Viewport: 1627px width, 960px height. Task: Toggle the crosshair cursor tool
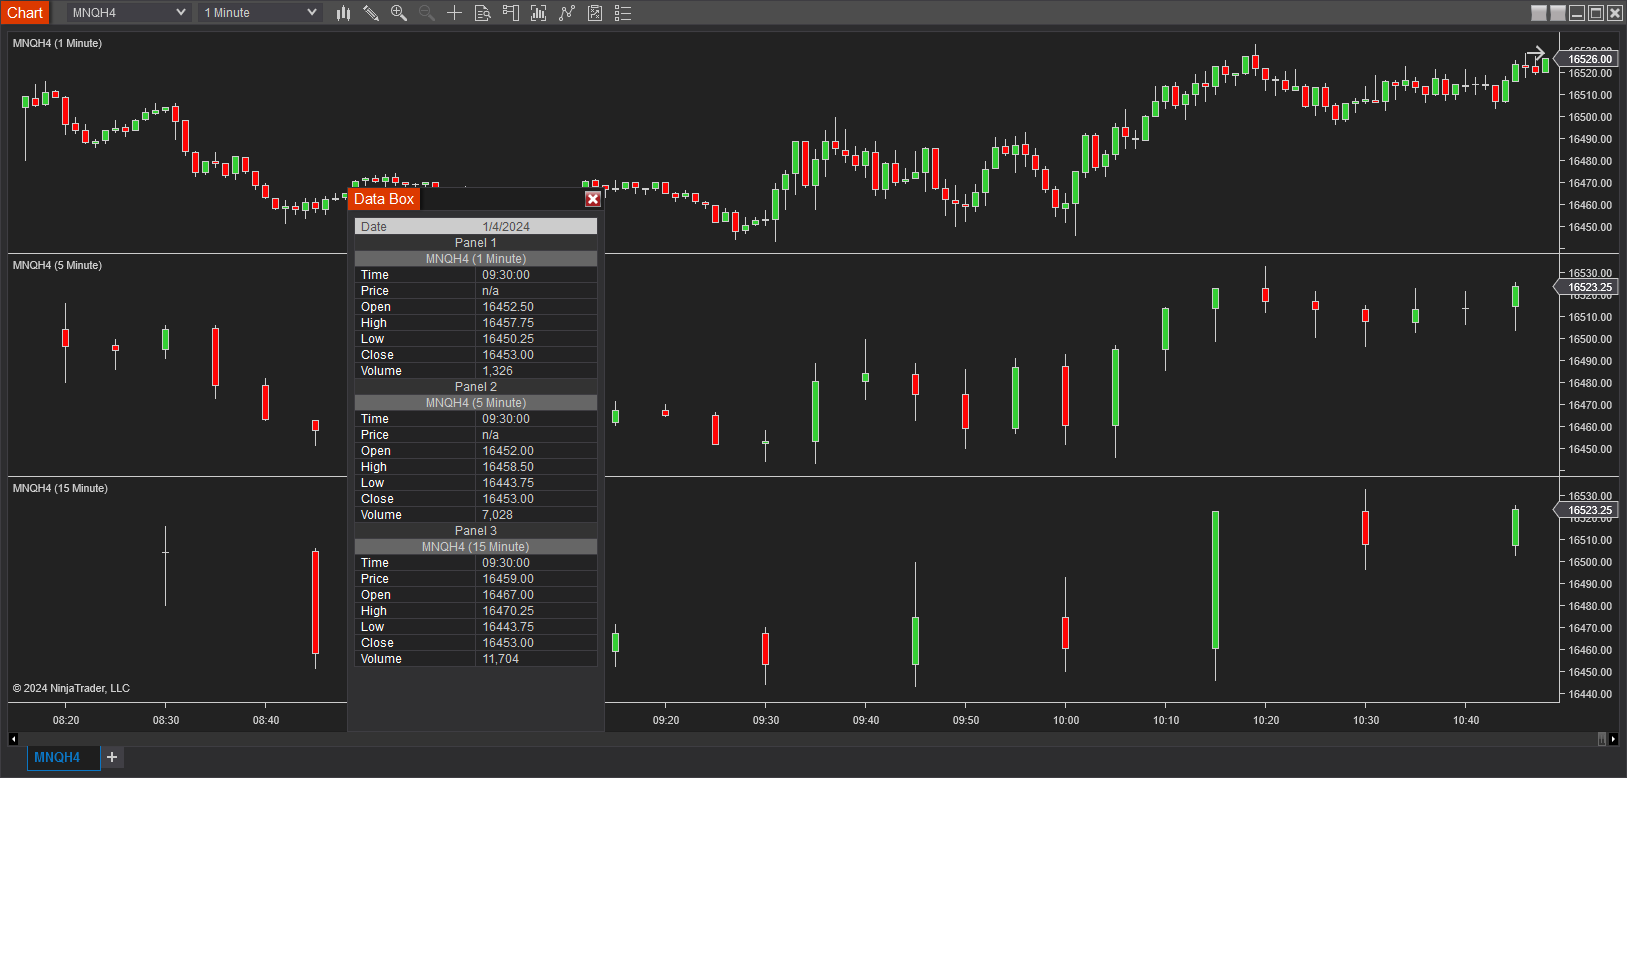click(x=455, y=13)
